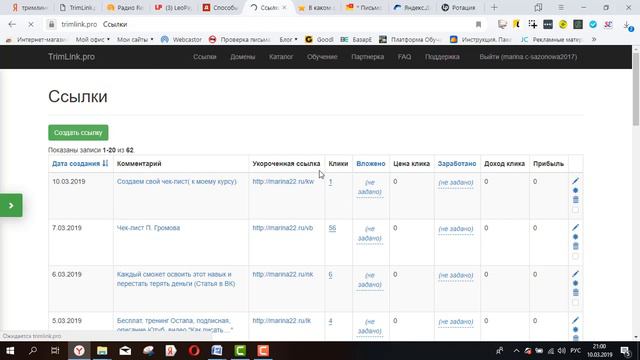The image size is (640, 360).
Task: Click the page vertical scrollbar thumb
Action: pos(636,89)
